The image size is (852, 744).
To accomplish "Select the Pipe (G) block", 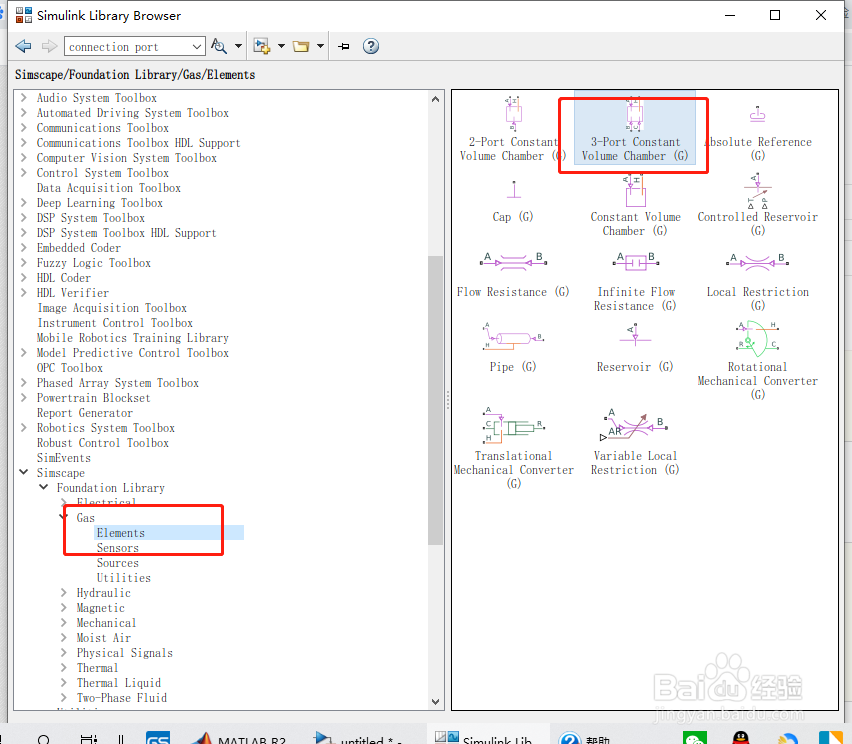I will pos(513,348).
